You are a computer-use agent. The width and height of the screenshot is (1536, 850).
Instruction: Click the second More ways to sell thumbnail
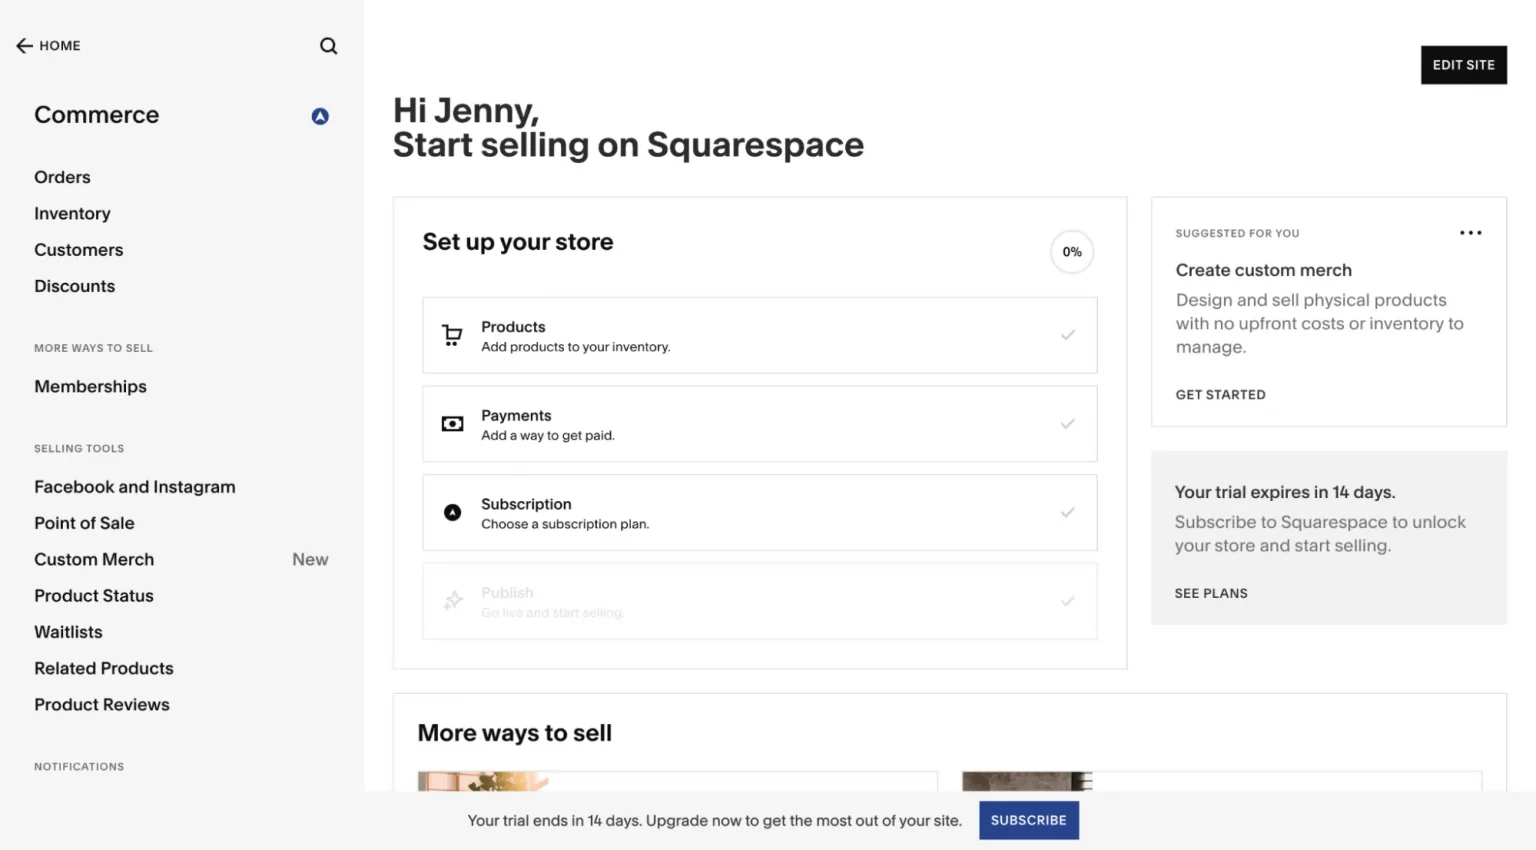[1027, 781]
